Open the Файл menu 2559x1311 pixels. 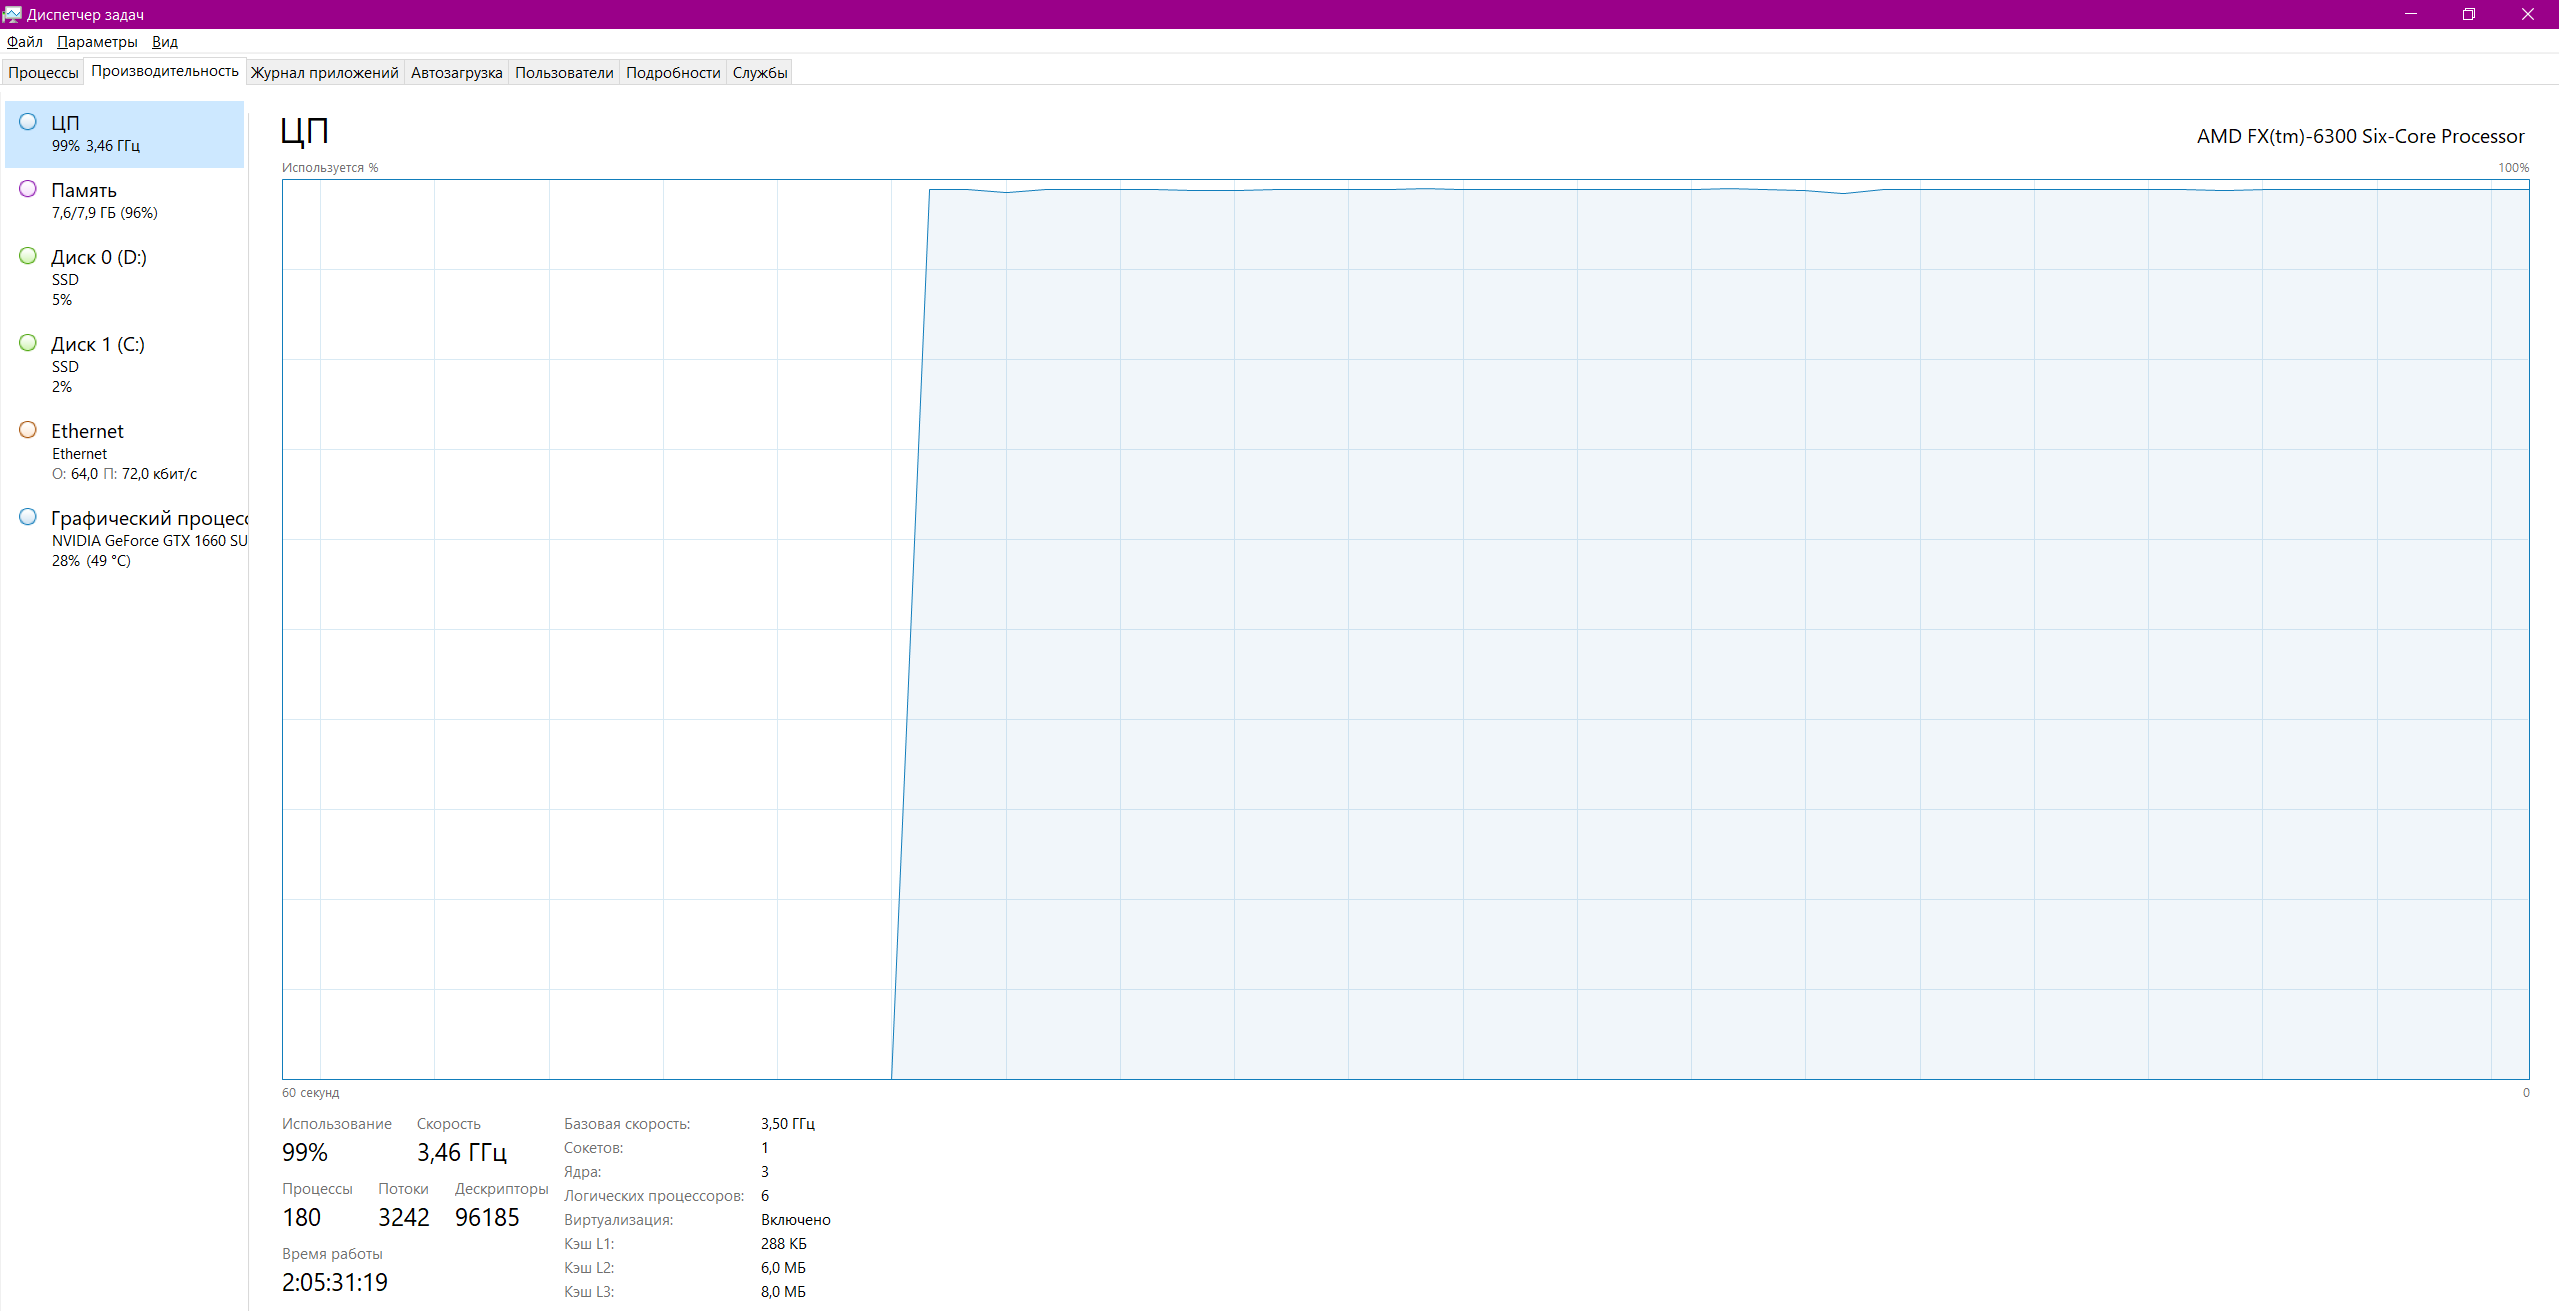(x=24, y=42)
